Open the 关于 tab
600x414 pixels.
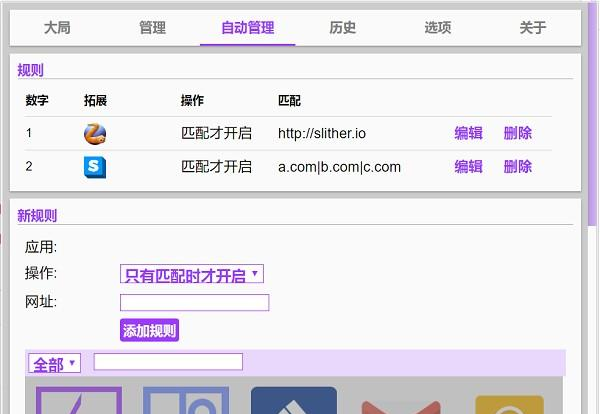coord(533,28)
